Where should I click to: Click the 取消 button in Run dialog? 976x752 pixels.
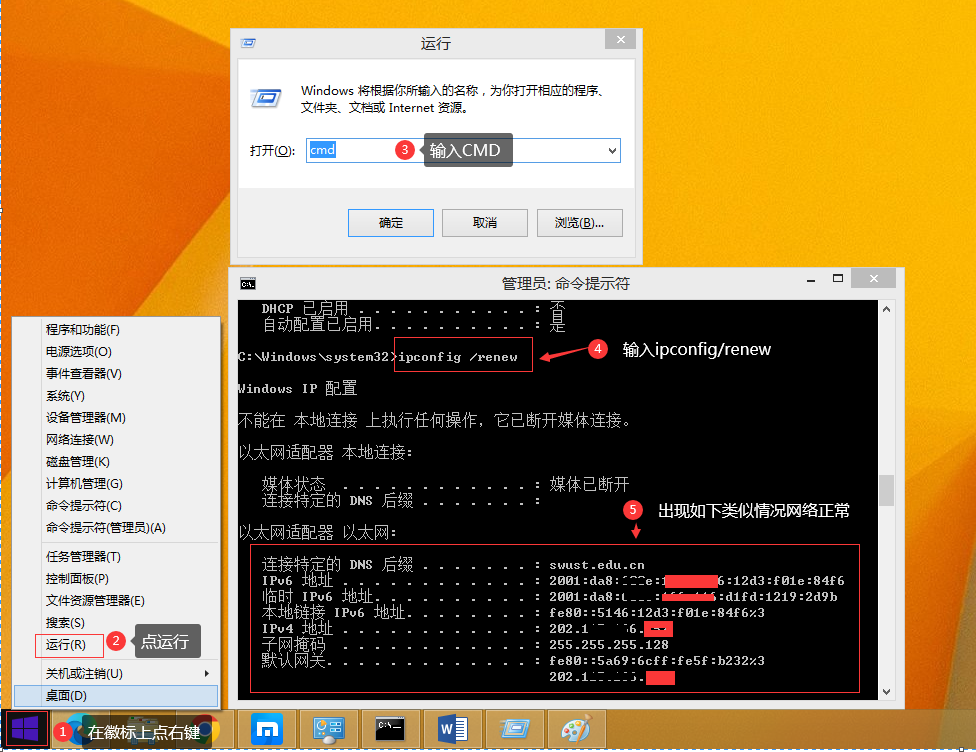click(x=485, y=223)
